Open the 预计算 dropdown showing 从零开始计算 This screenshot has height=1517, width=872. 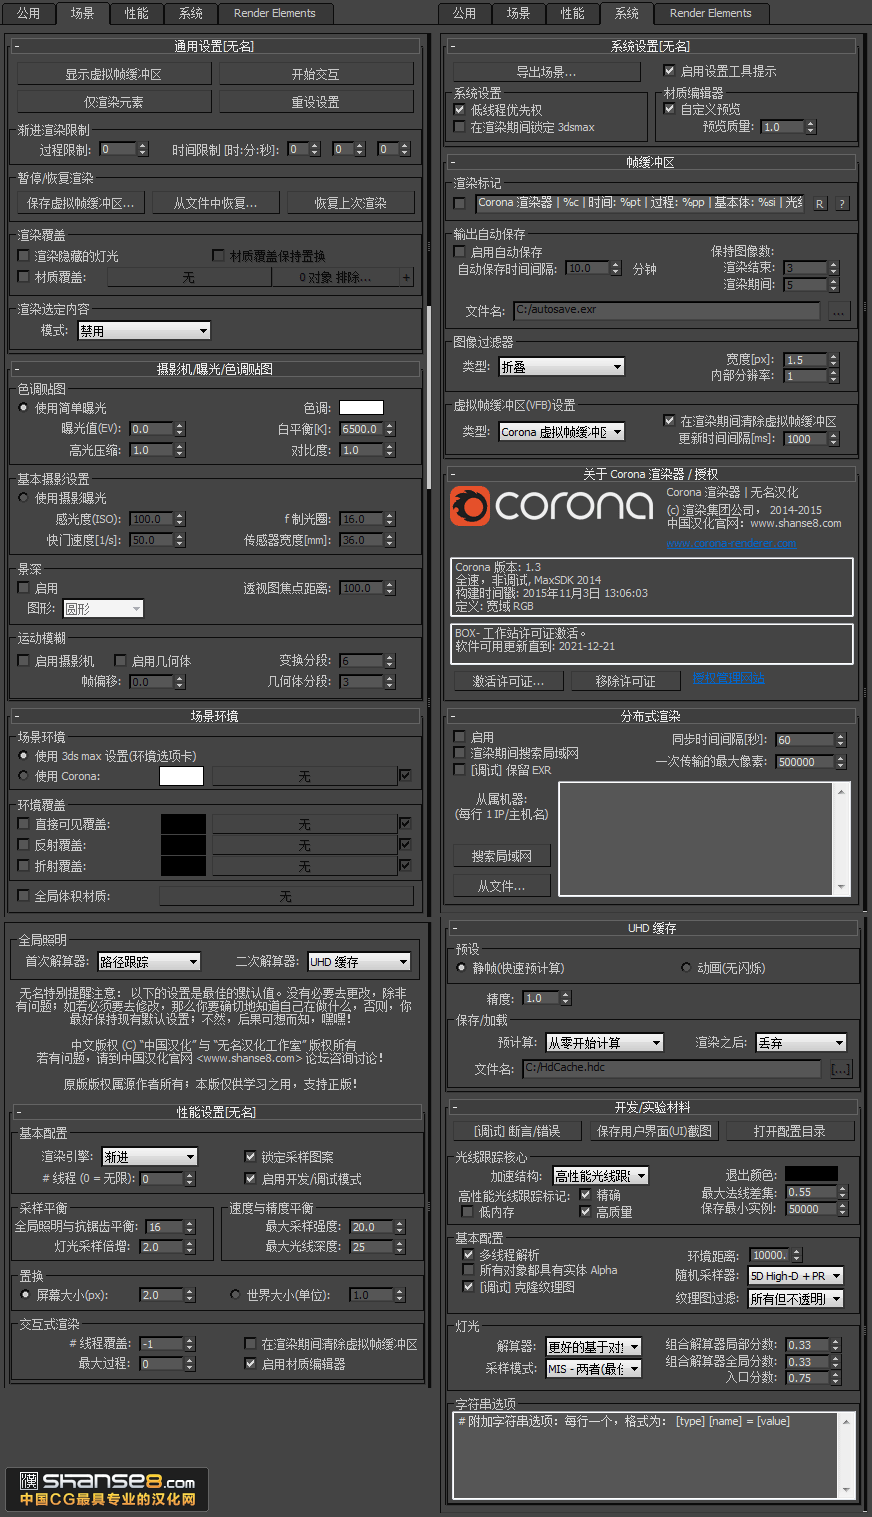tap(604, 1043)
